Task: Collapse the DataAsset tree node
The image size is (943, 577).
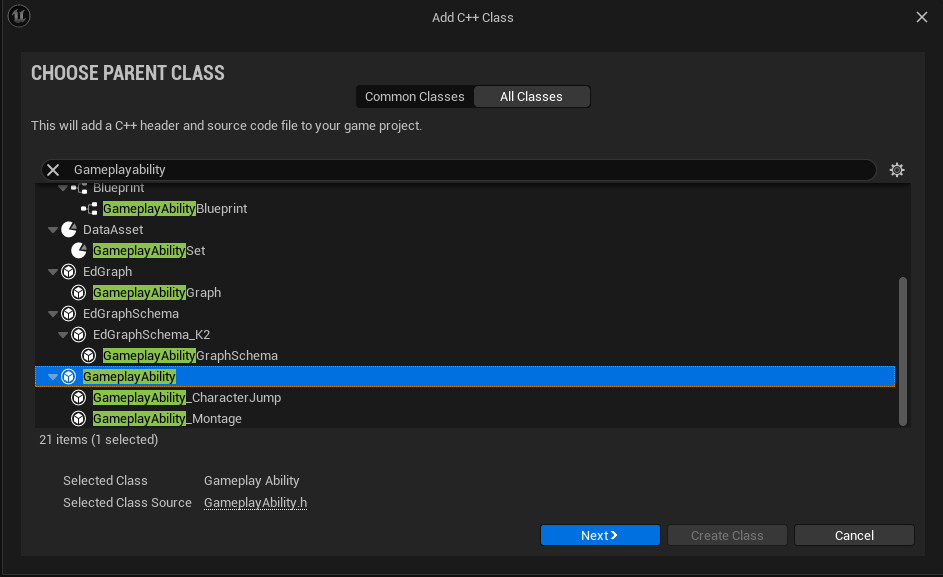Action: (53, 230)
